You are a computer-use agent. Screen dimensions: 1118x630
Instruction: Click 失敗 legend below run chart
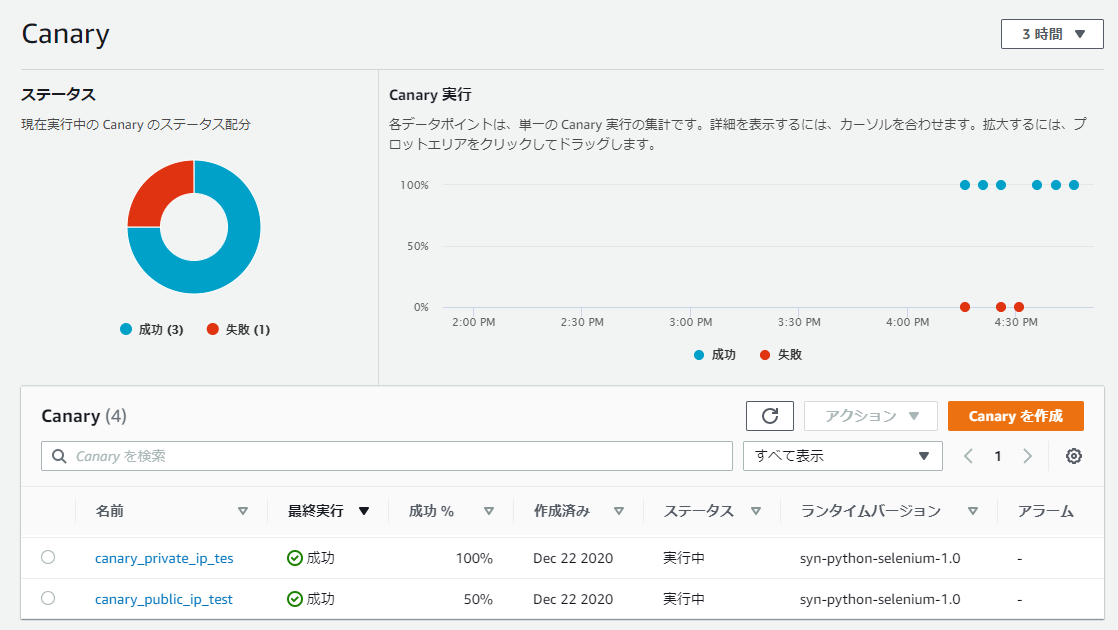(x=781, y=355)
